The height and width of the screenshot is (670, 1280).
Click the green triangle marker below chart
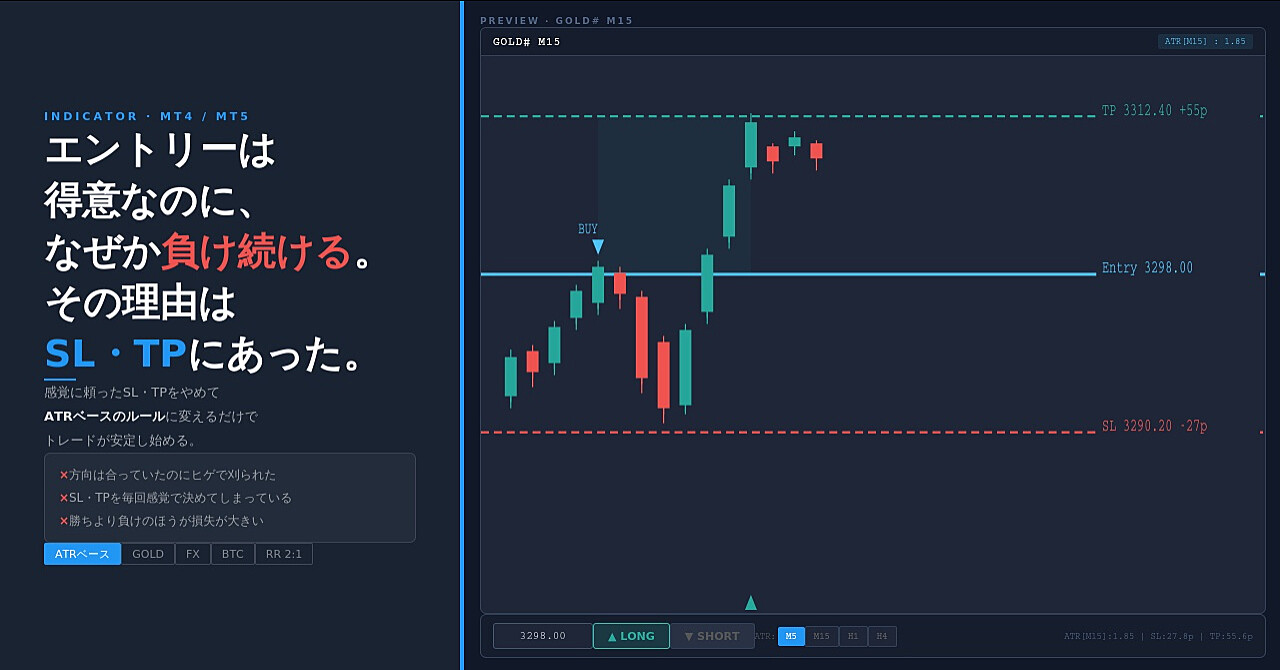click(x=751, y=602)
